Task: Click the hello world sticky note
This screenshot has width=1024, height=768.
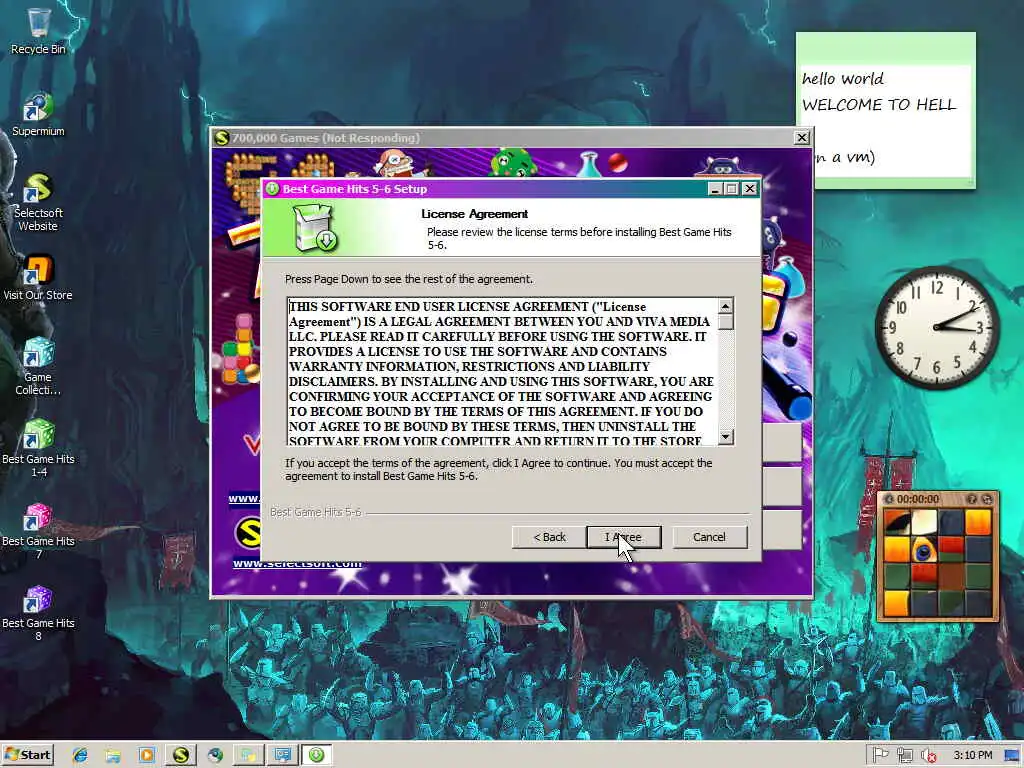Action: coord(886,111)
